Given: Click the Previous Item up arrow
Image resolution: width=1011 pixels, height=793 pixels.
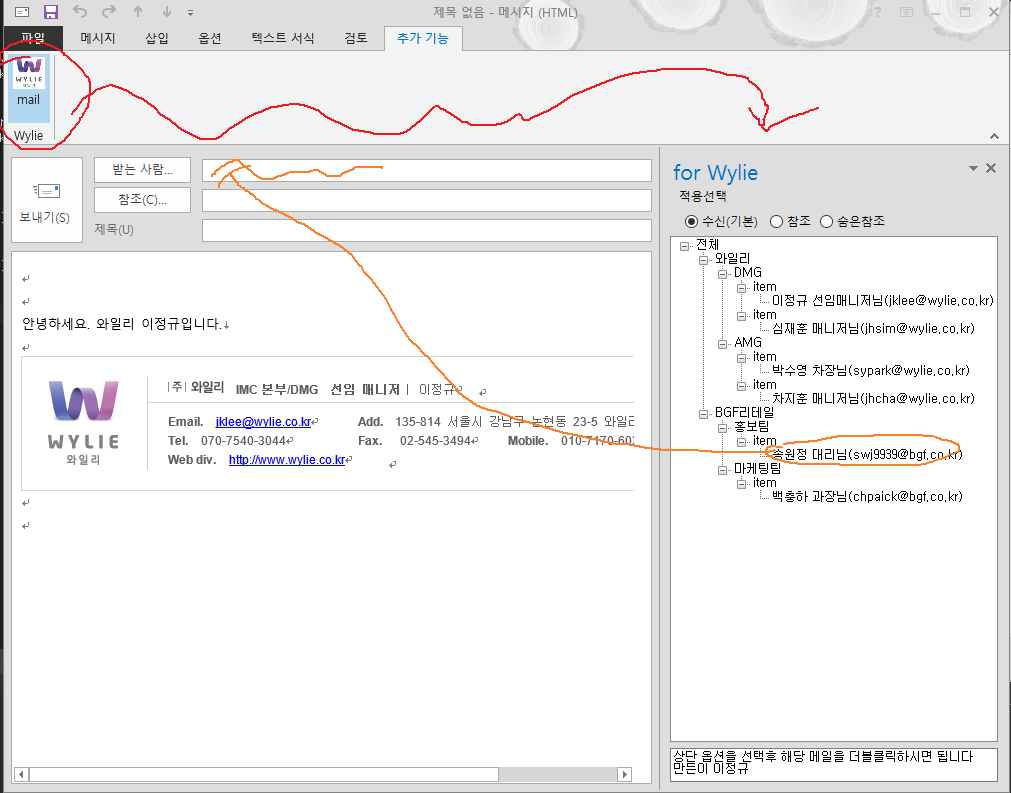Looking at the screenshot, I should [x=138, y=12].
